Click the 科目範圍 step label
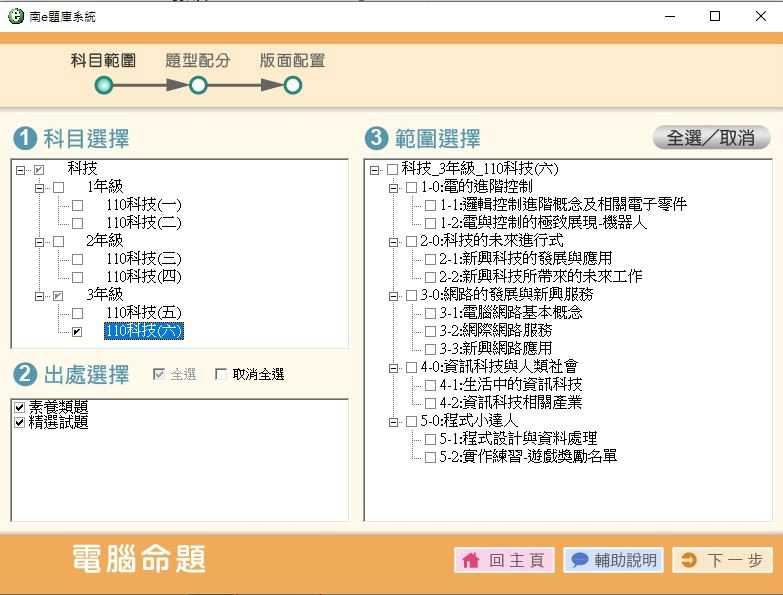 pos(103,60)
